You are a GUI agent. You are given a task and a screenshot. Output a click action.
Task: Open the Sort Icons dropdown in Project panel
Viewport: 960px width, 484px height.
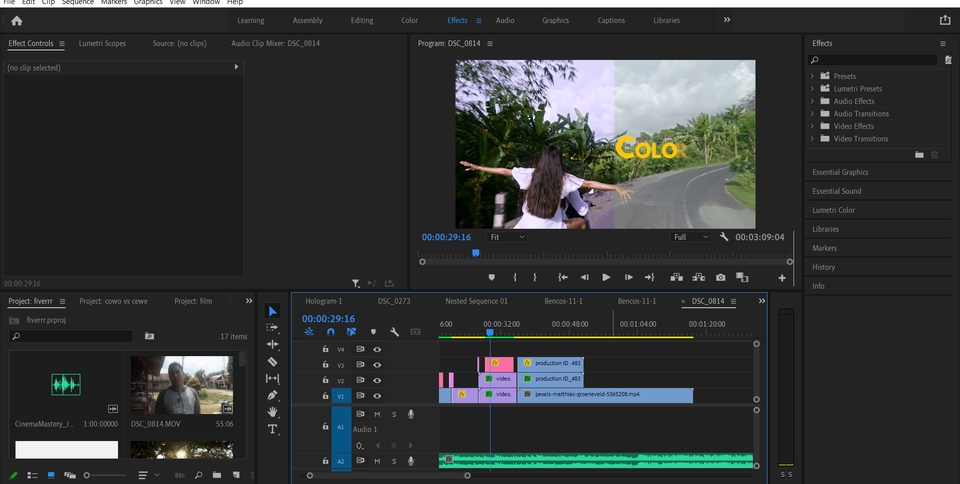(x=147, y=475)
